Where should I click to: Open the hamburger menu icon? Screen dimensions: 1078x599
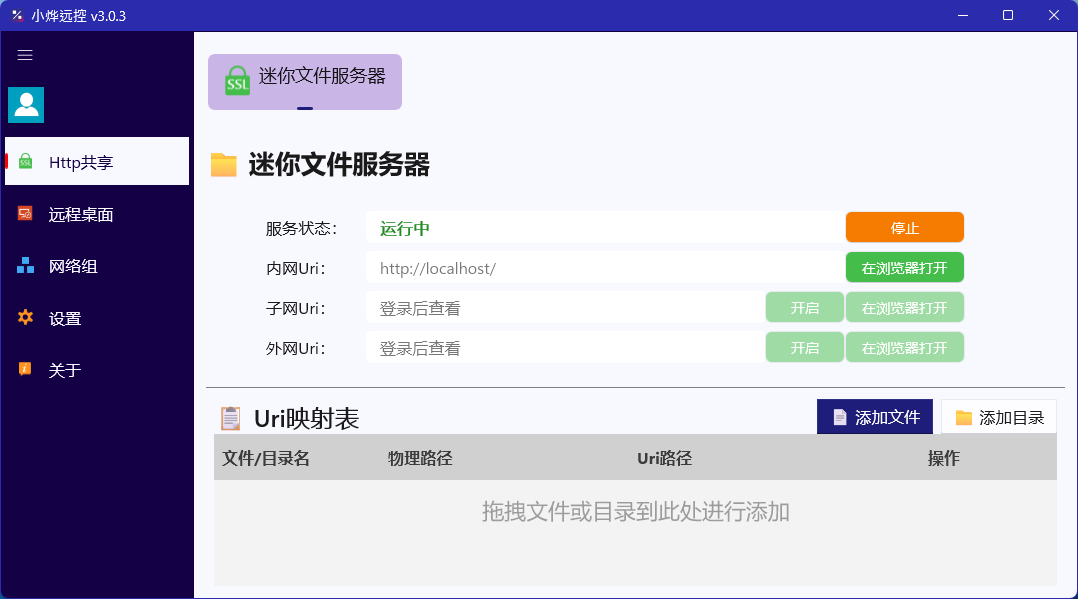25,55
